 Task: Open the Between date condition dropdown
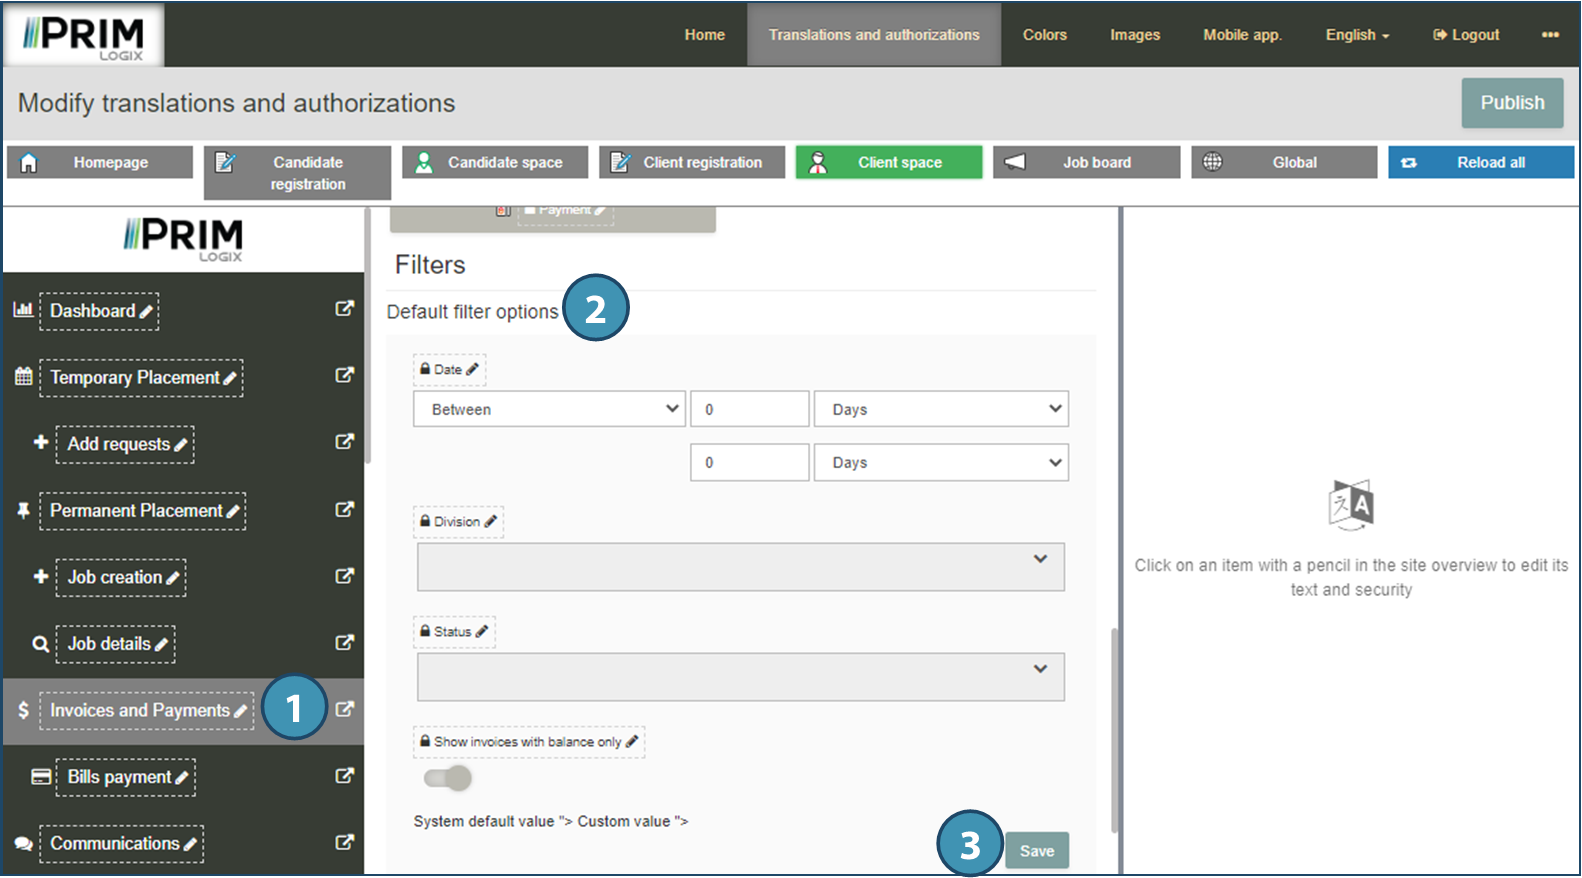coord(548,409)
